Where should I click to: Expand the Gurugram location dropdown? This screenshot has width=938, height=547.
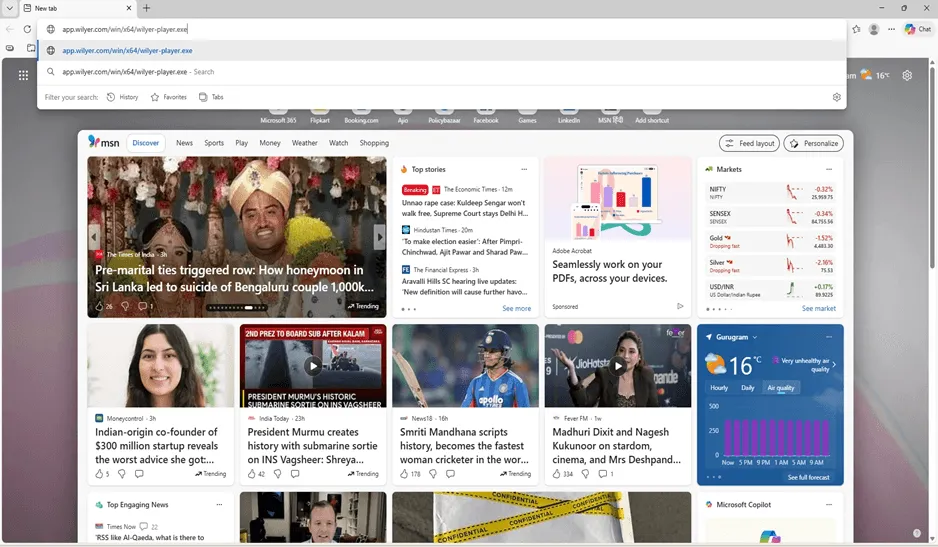click(x=754, y=337)
